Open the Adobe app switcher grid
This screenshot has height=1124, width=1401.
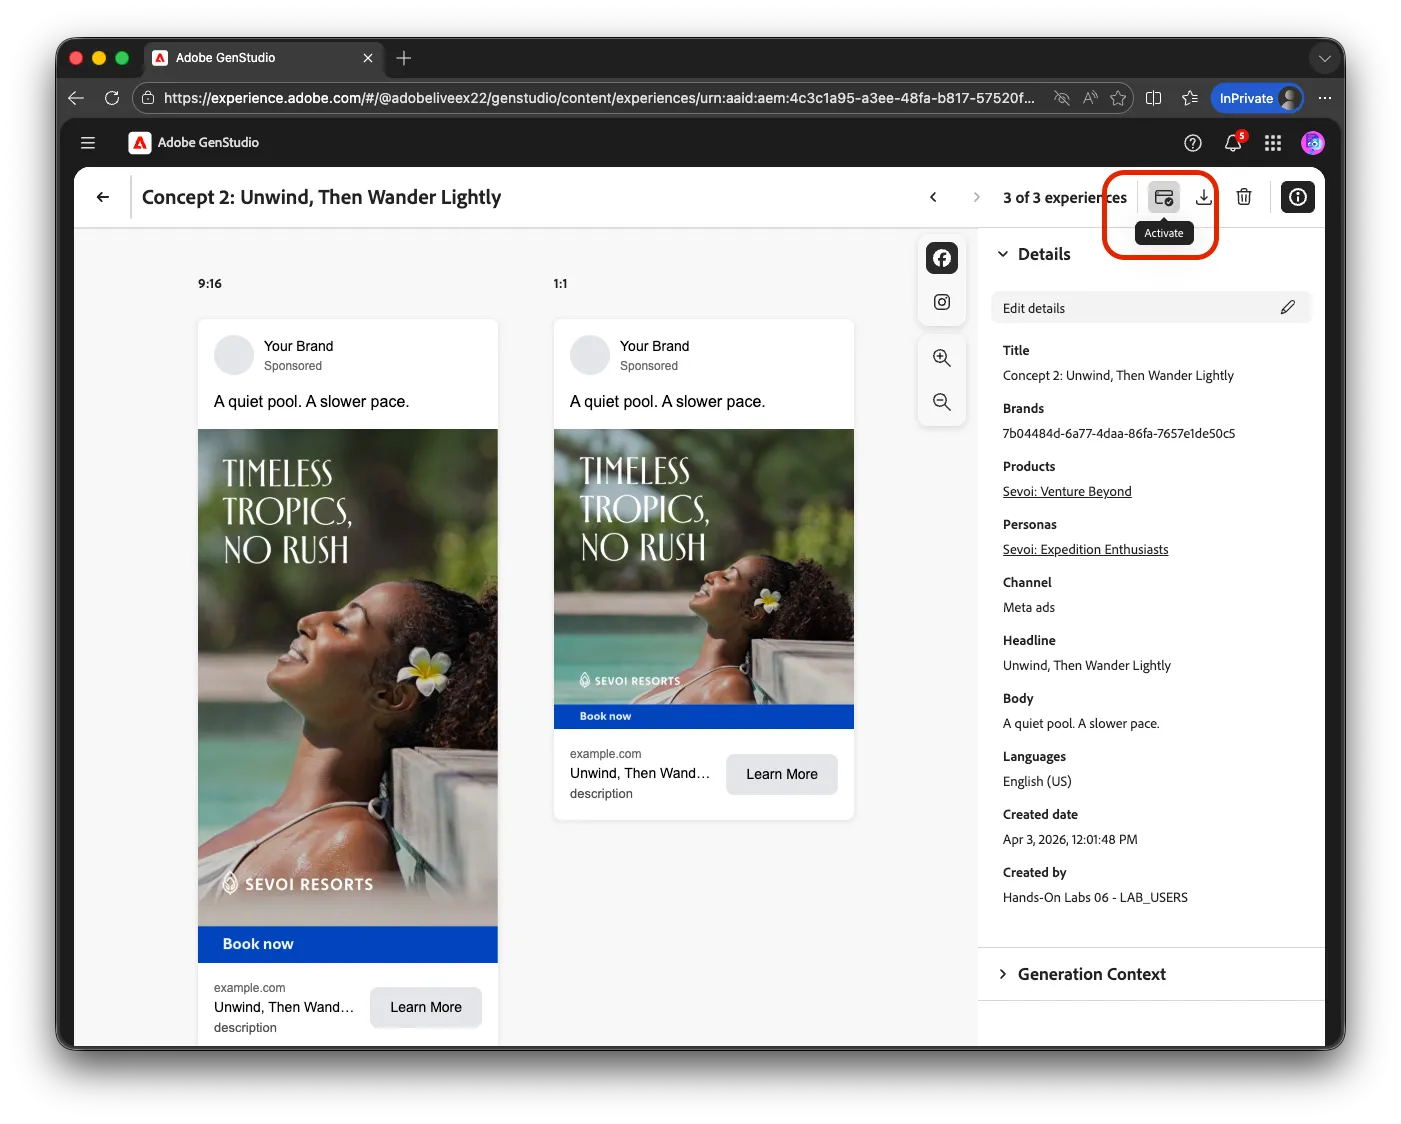[x=1273, y=143]
